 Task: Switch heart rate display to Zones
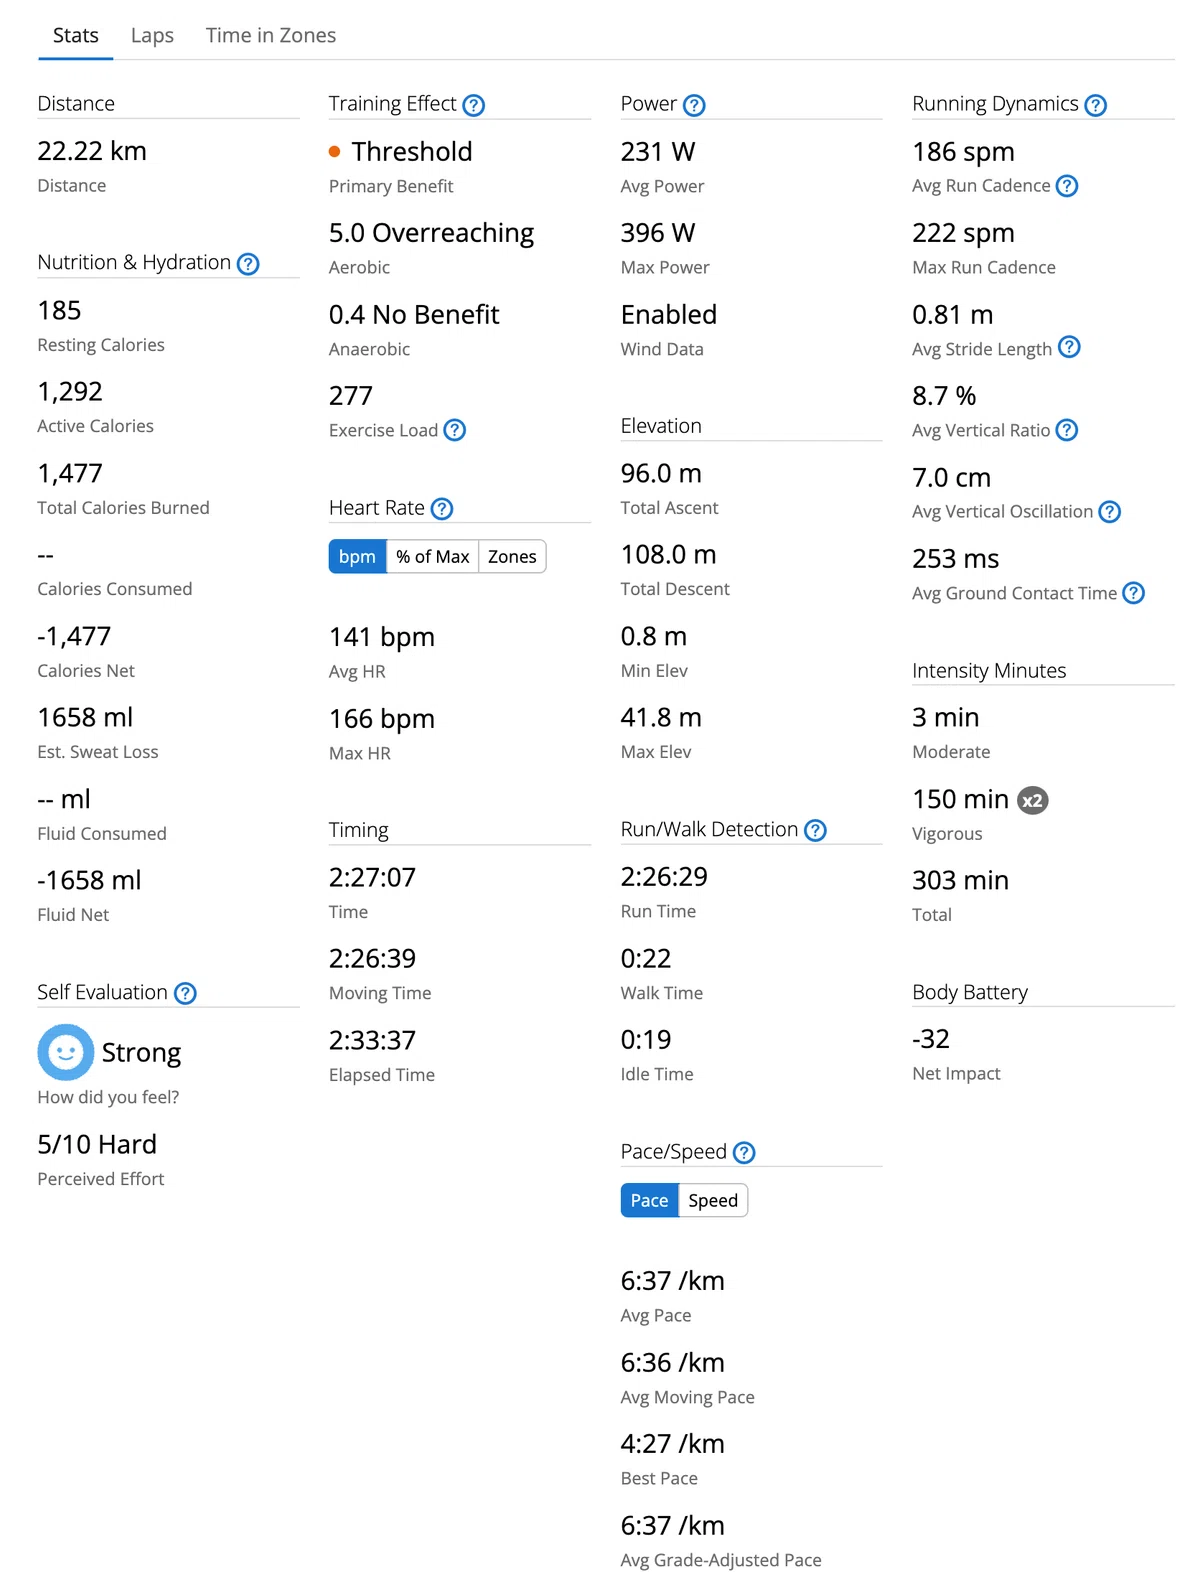coord(512,557)
